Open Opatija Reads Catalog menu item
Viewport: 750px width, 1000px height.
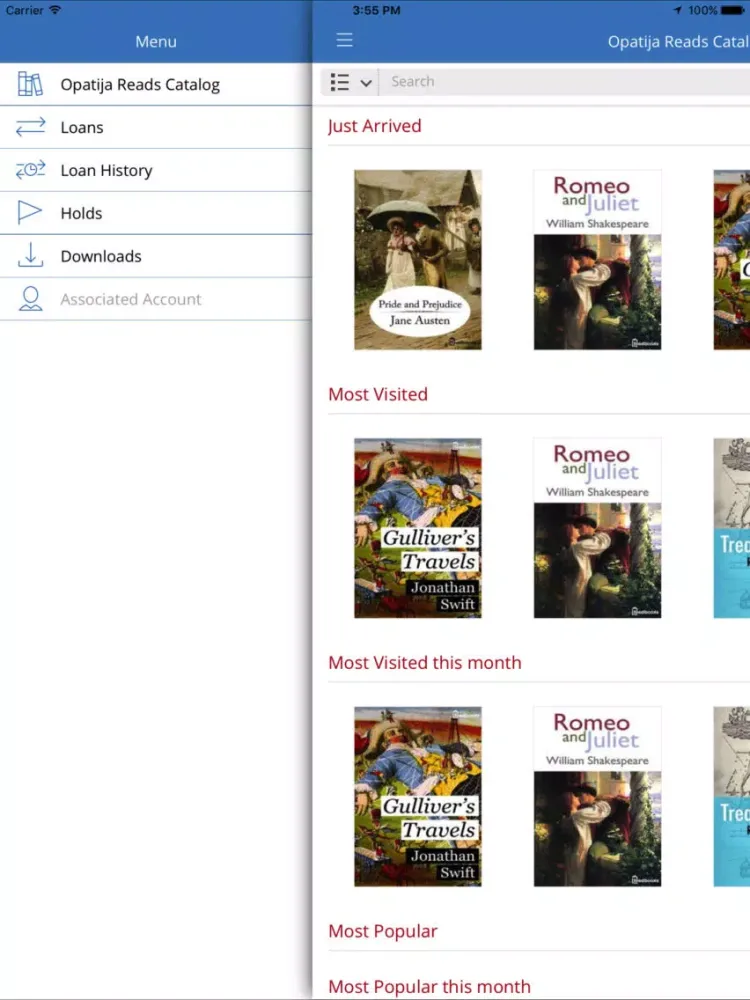pos(156,84)
